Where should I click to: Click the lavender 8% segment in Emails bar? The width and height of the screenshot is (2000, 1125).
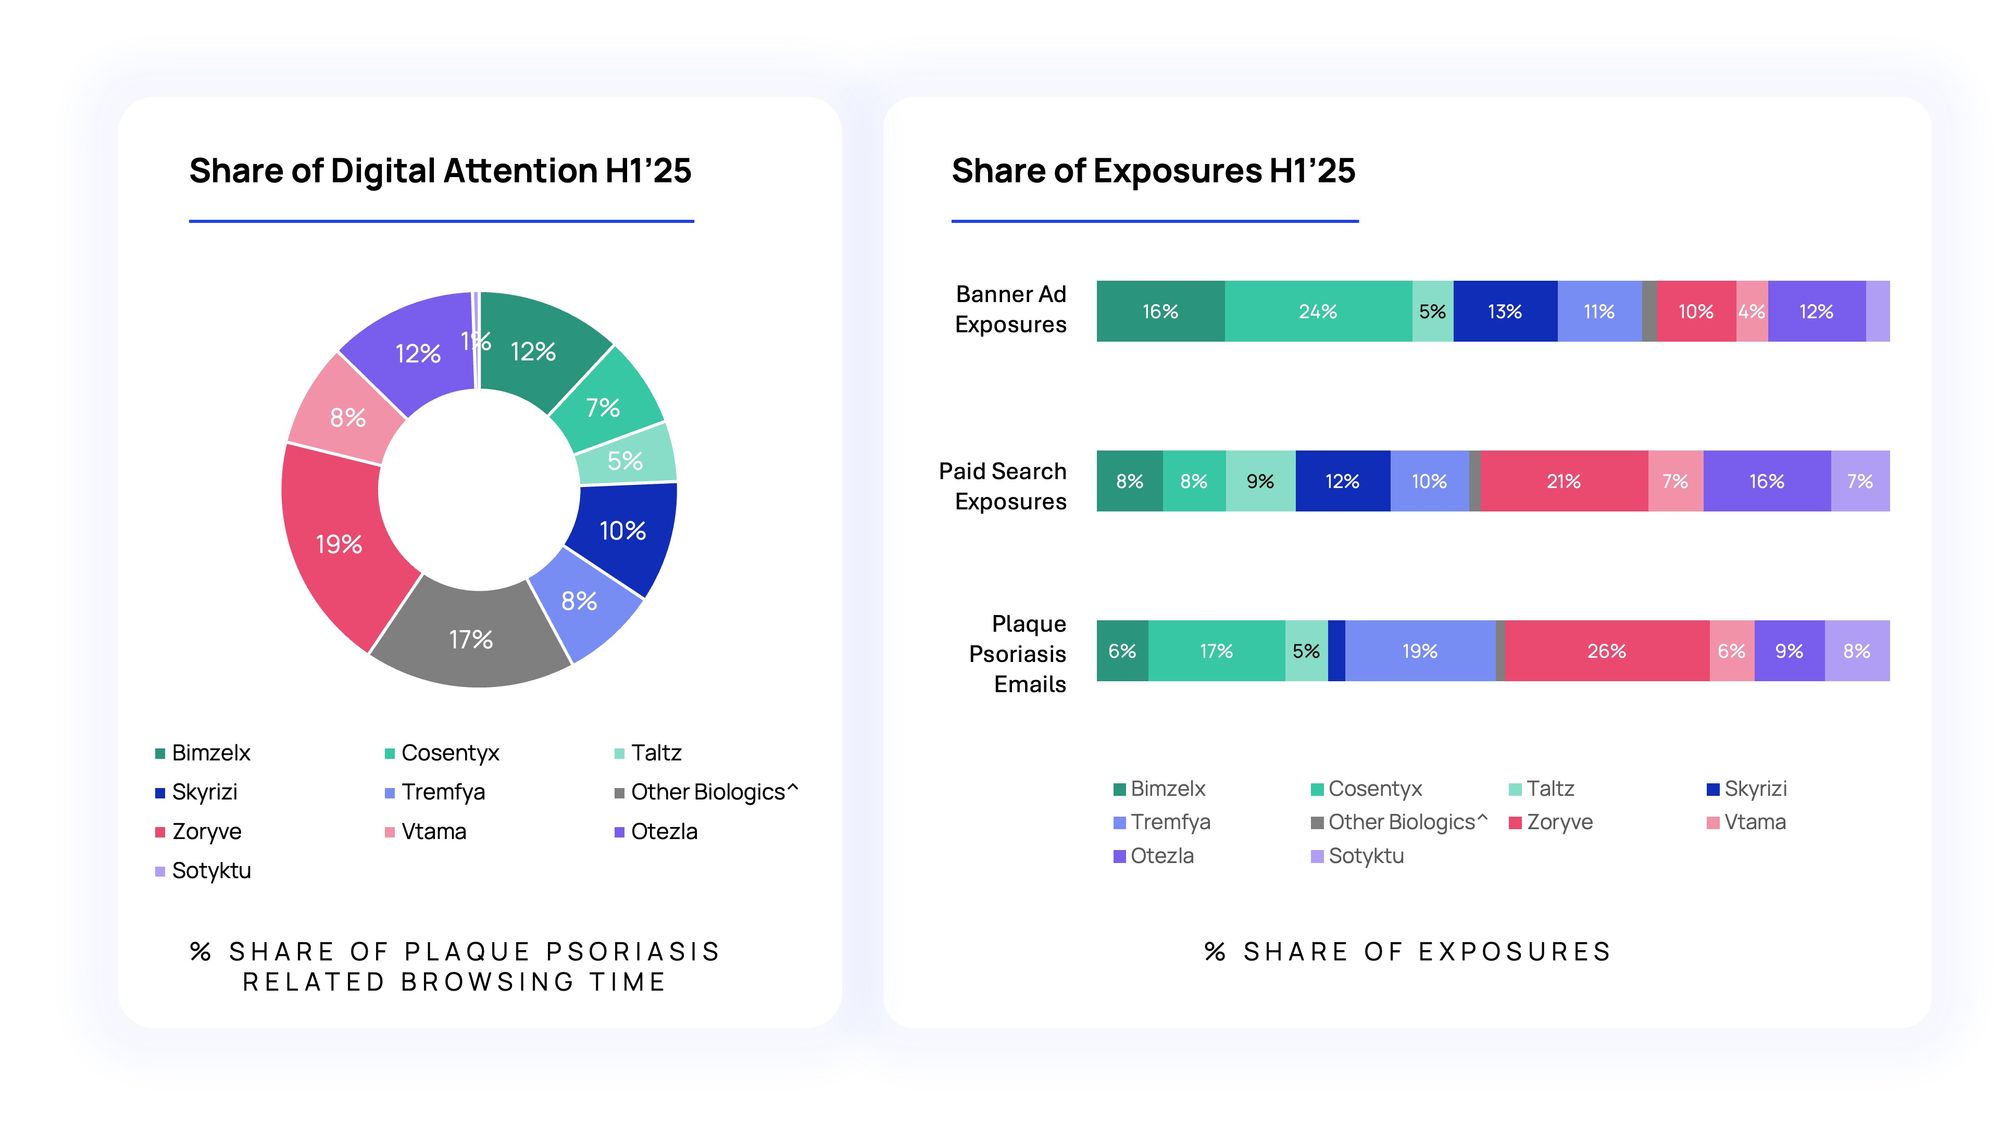[x=1857, y=651]
